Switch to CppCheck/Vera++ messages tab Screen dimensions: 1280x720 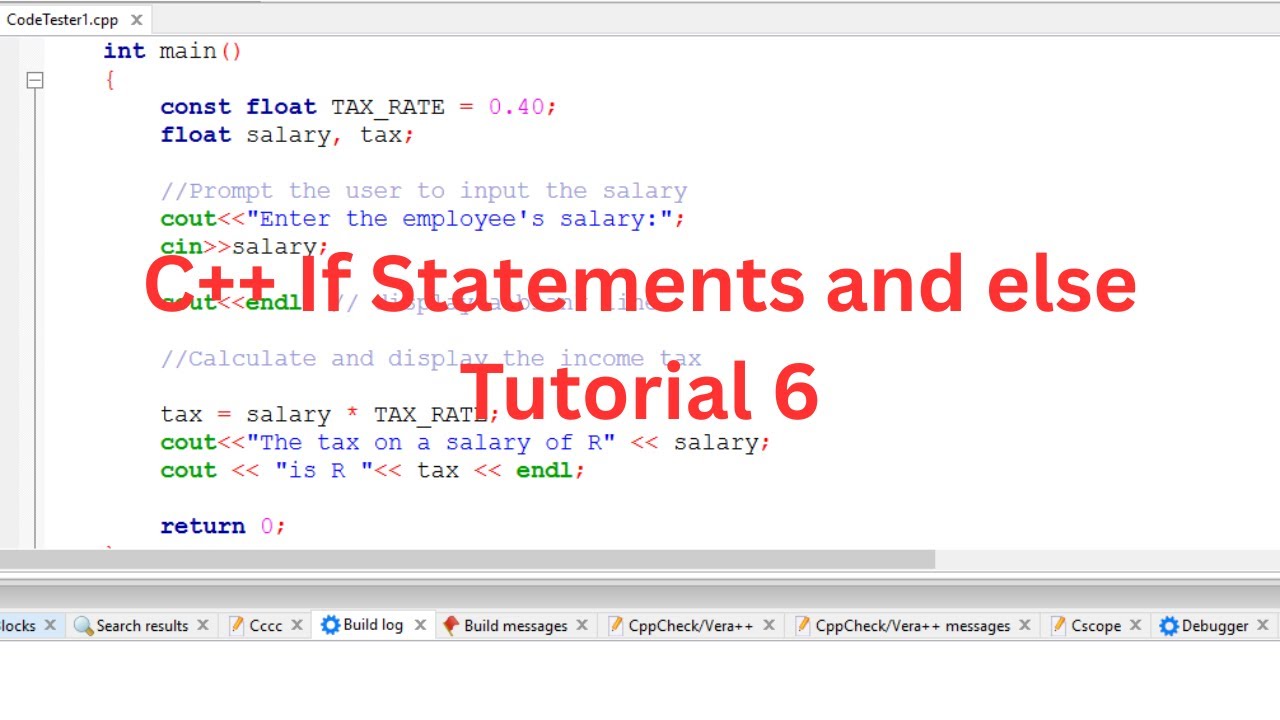[912, 626]
